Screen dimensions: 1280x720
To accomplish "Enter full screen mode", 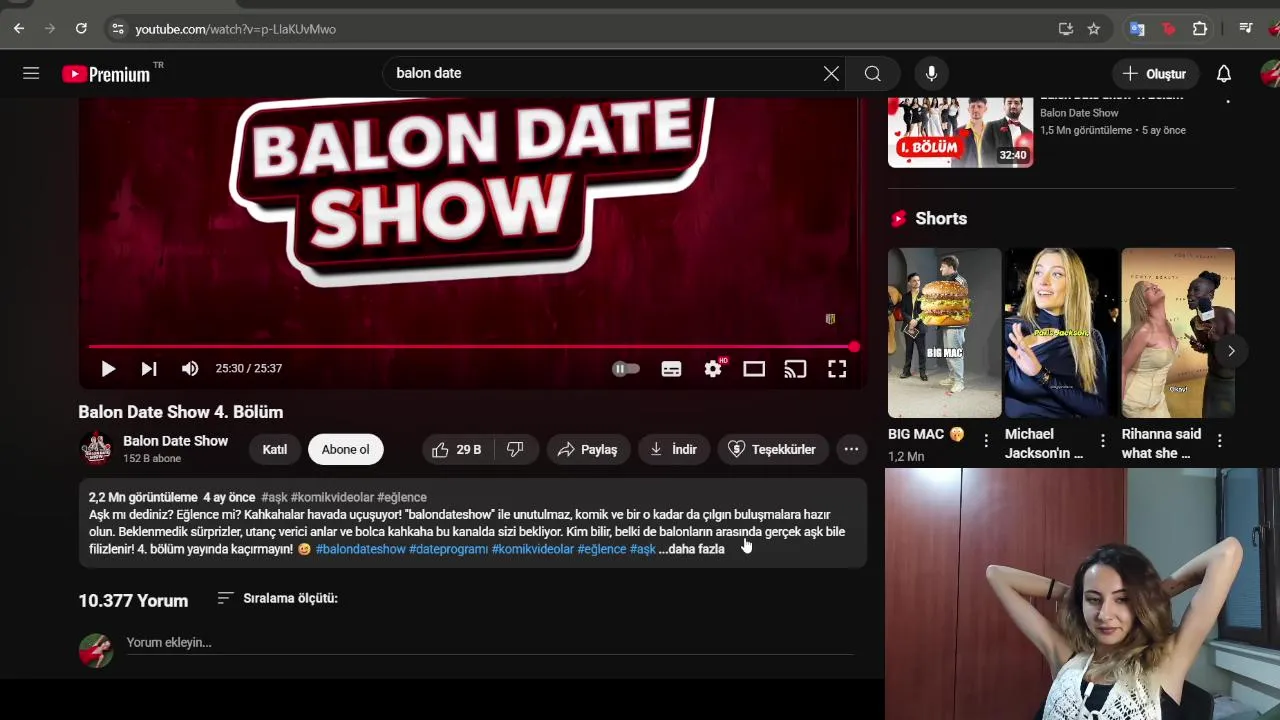I will click(x=837, y=368).
